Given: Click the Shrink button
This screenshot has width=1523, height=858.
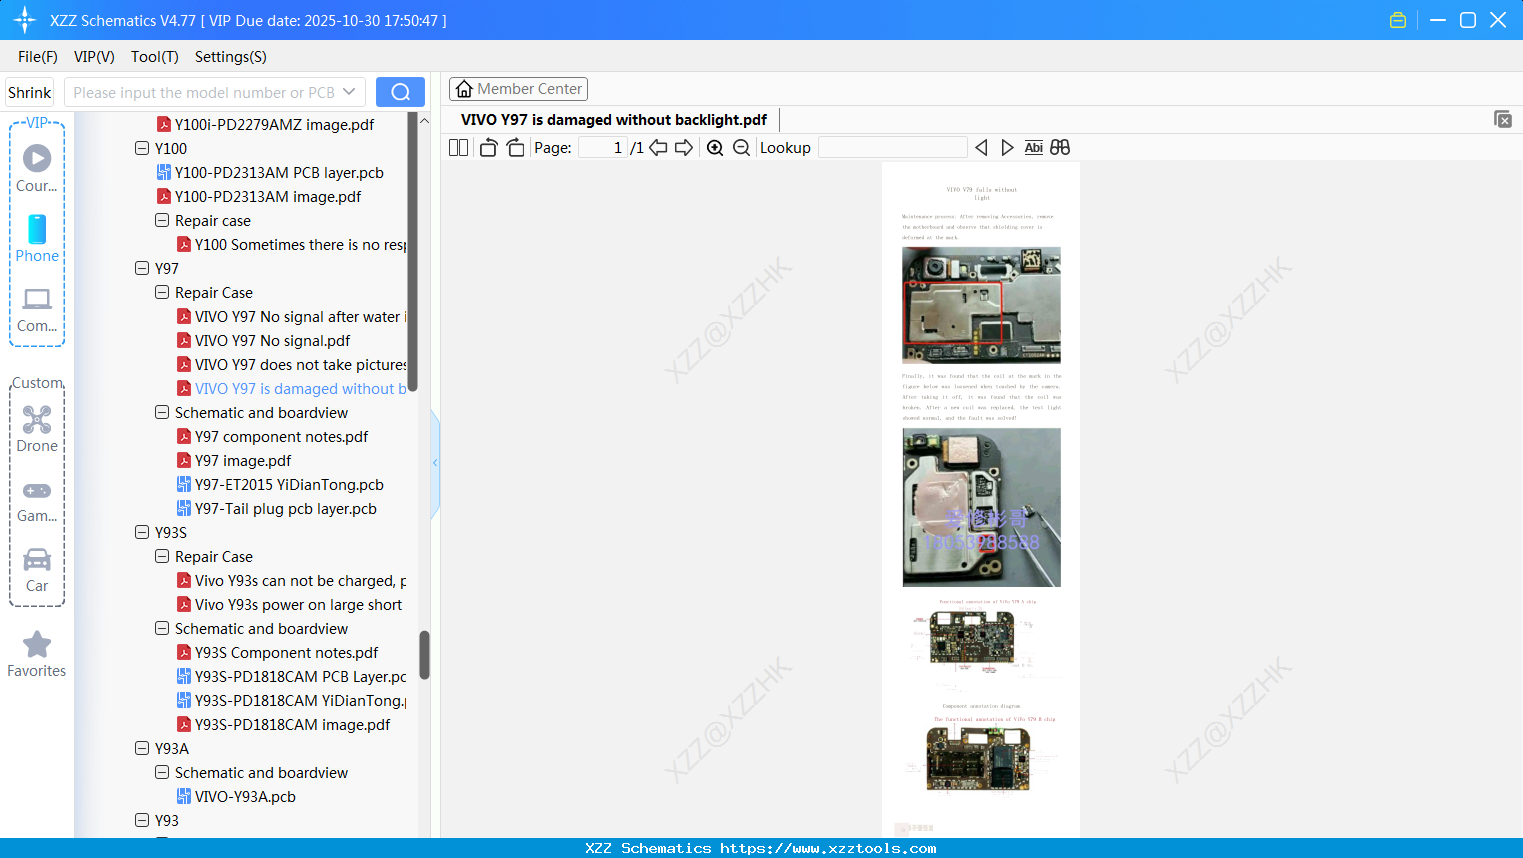Looking at the screenshot, I should (x=30, y=92).
